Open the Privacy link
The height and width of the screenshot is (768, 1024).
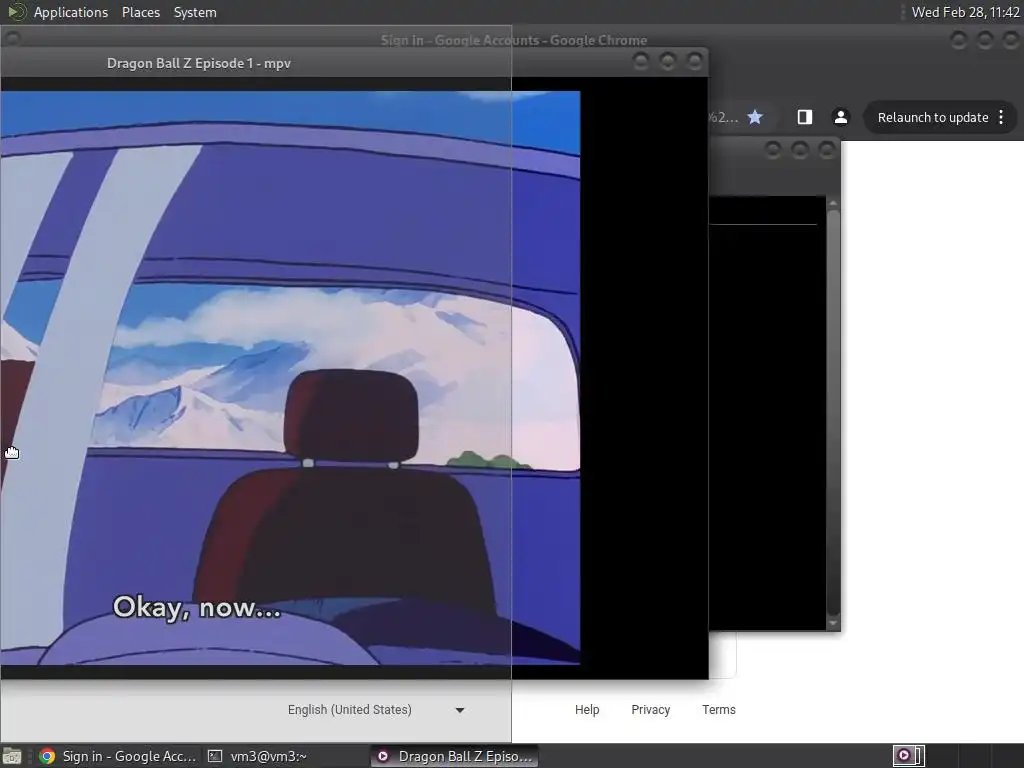pos(650,710)
